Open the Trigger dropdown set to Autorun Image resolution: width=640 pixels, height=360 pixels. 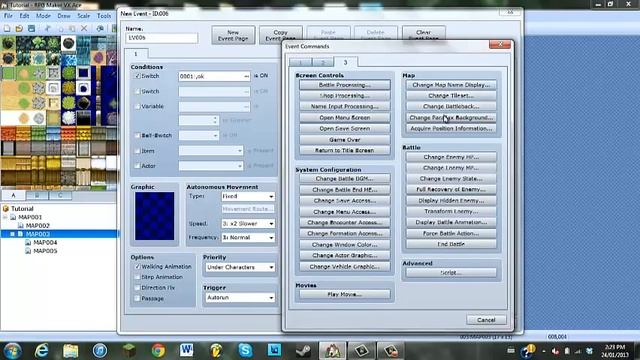(240, 298)
